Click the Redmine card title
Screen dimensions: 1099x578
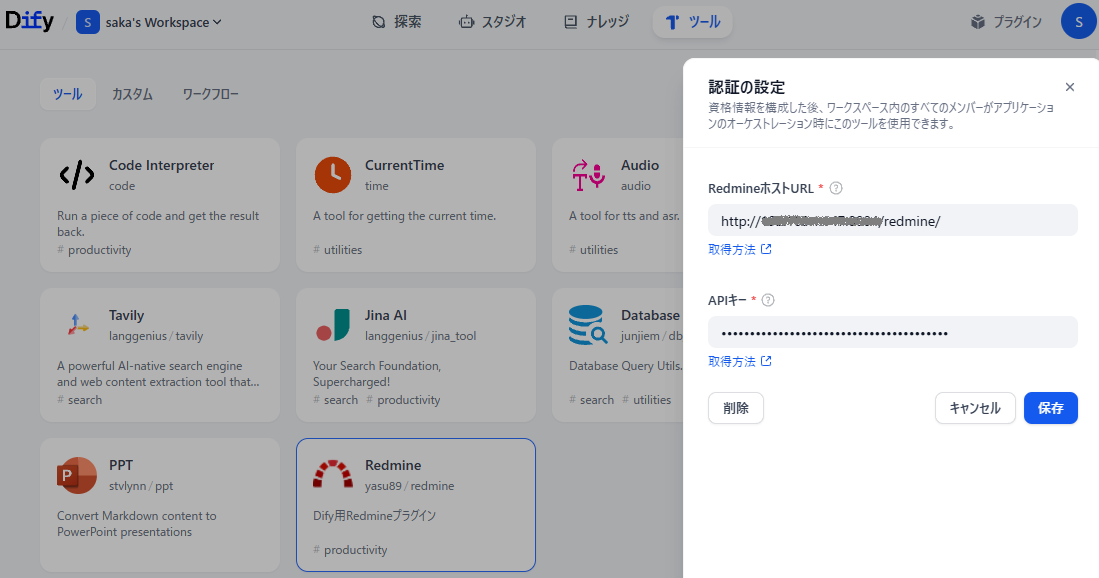tap(392, 465)
